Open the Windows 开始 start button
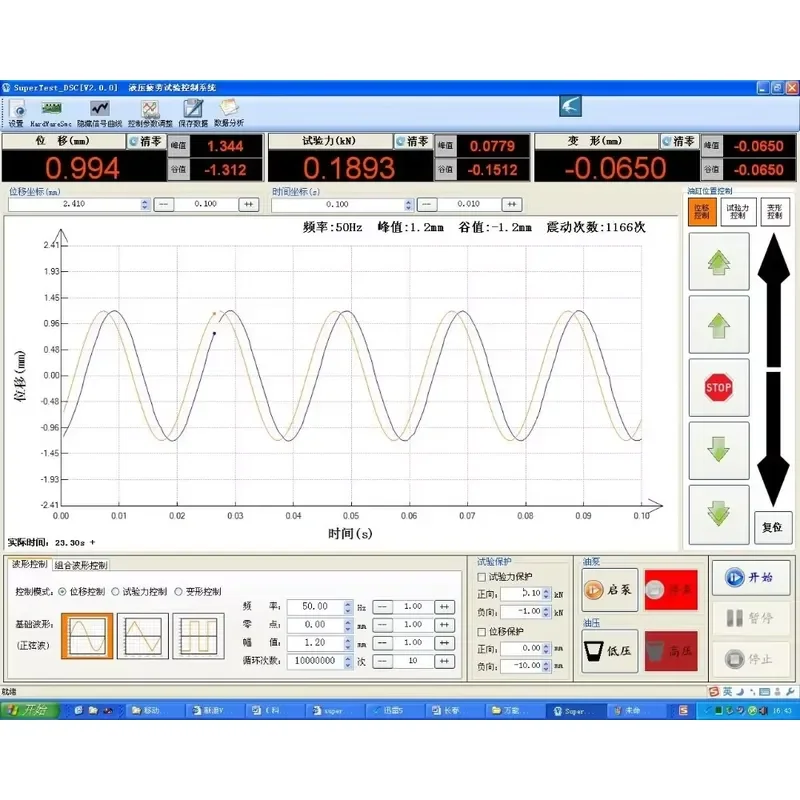 [30, 710]
